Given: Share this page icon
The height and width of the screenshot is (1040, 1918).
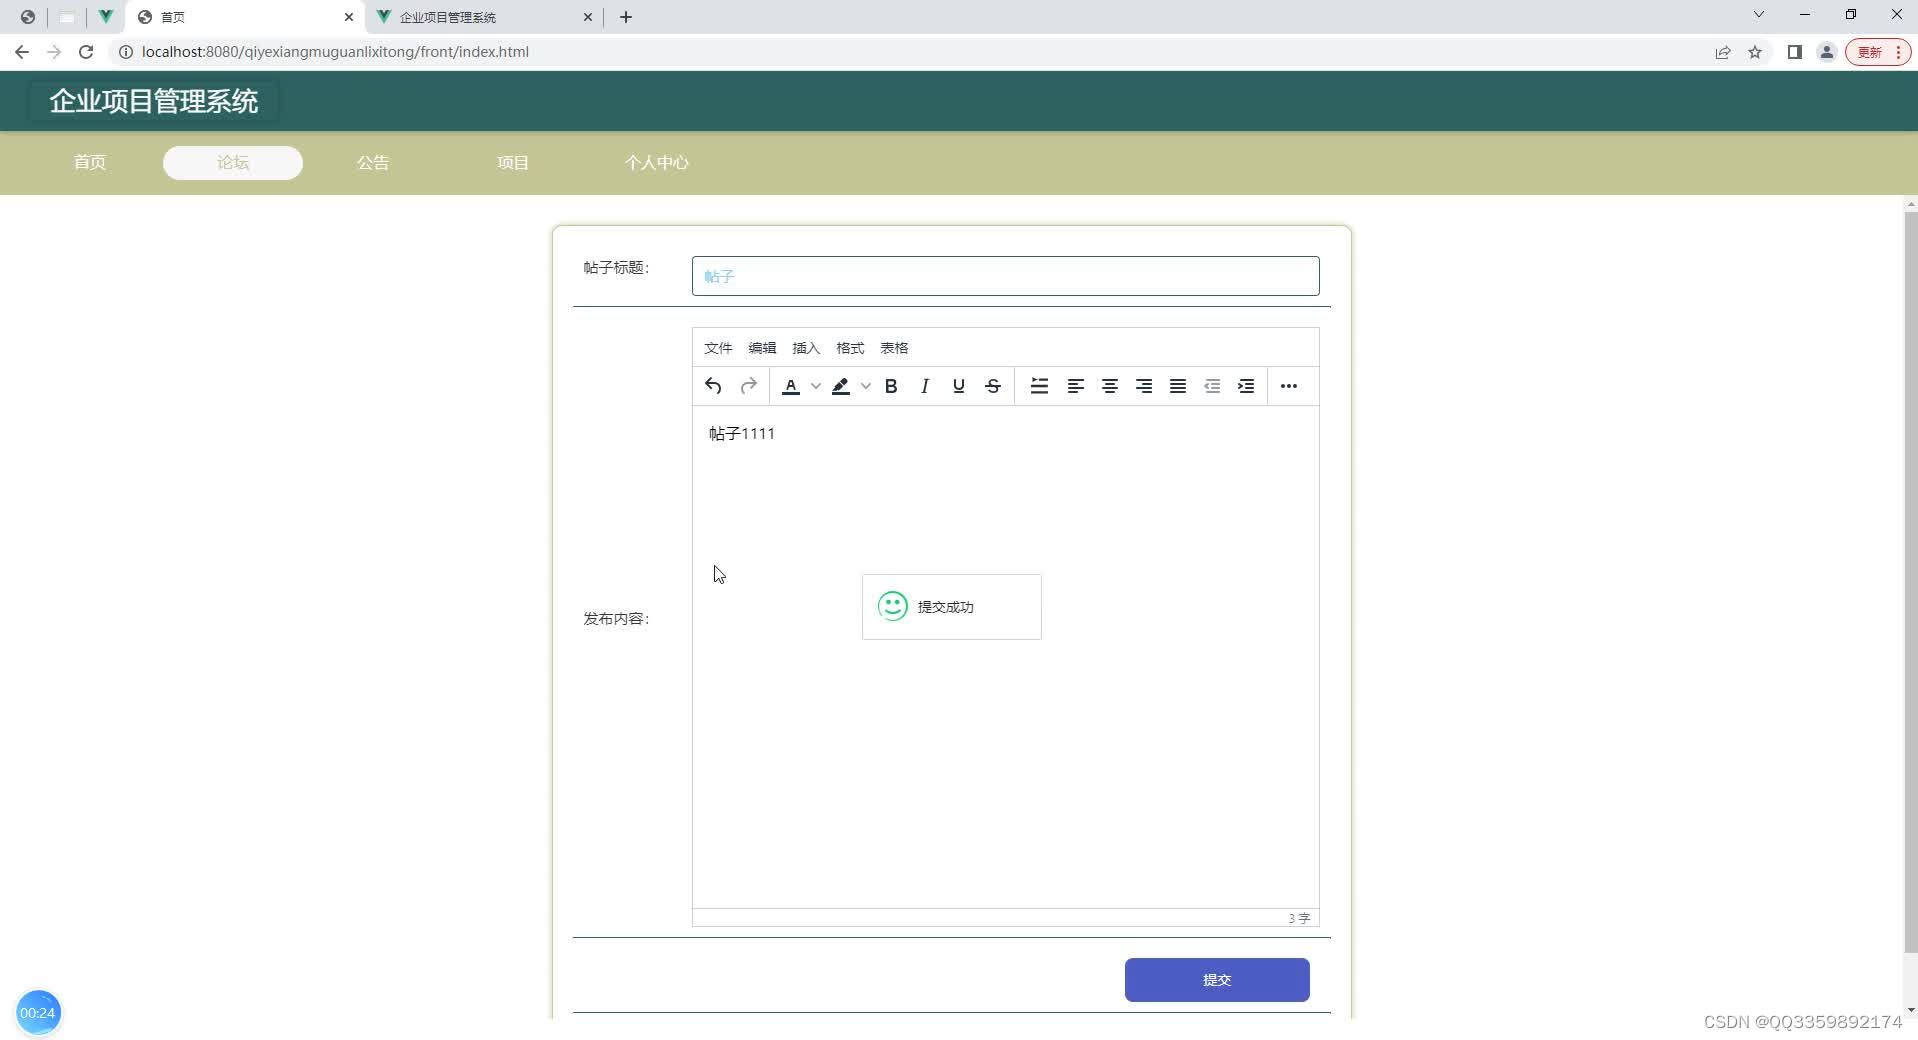Looking at the screenshot, I should 1723,52.
